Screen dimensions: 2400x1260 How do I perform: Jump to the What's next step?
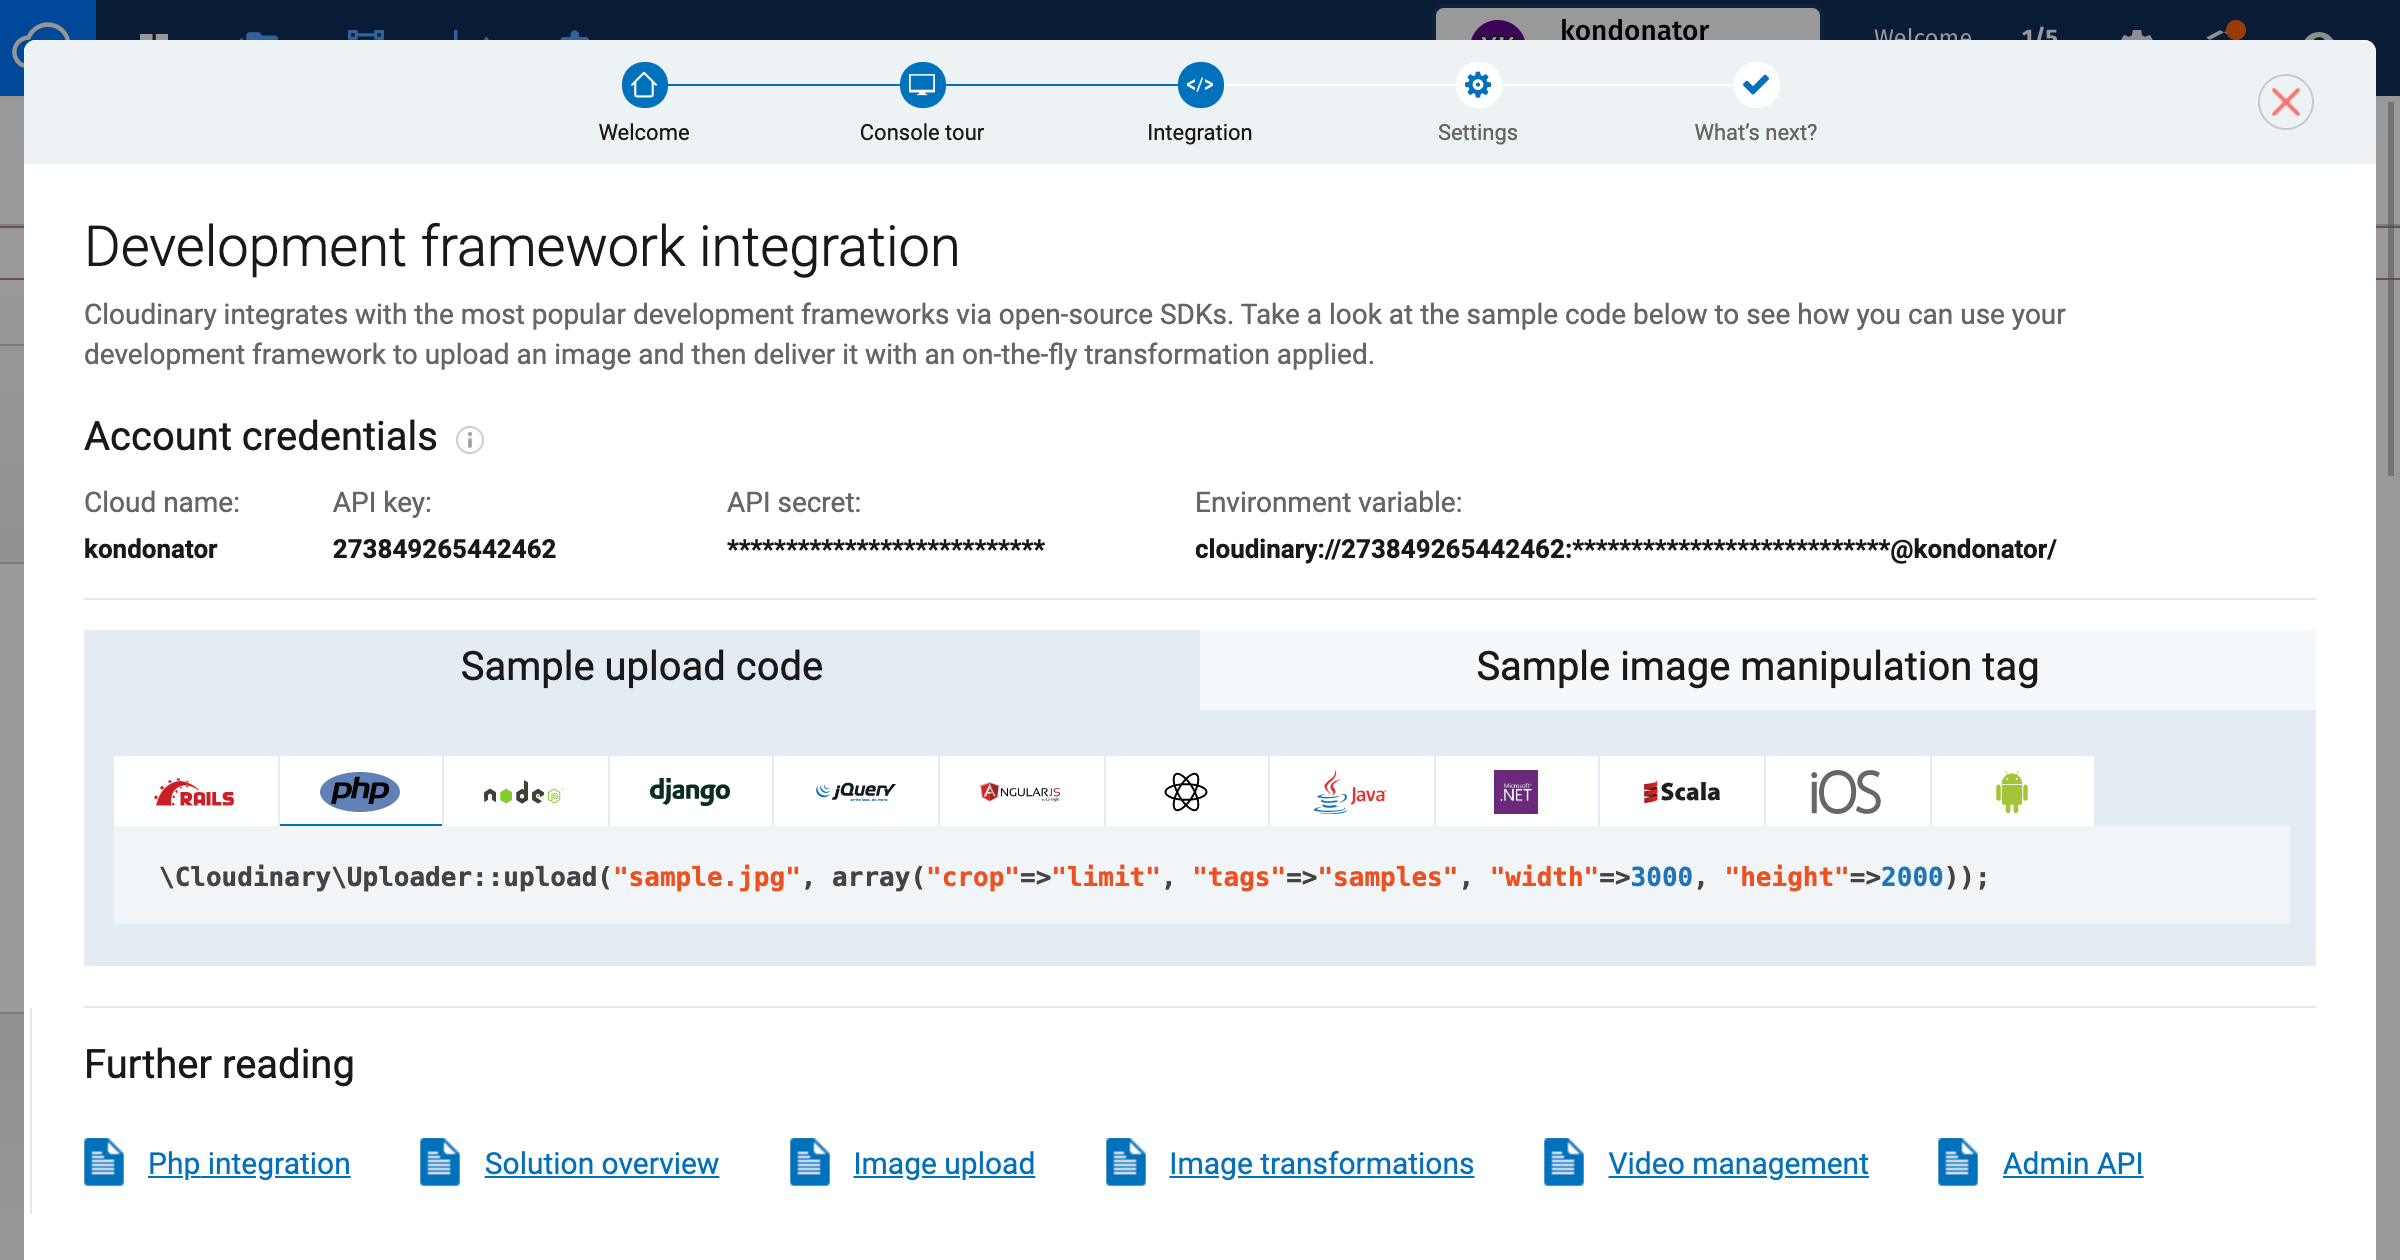[x=1755, y=86]
